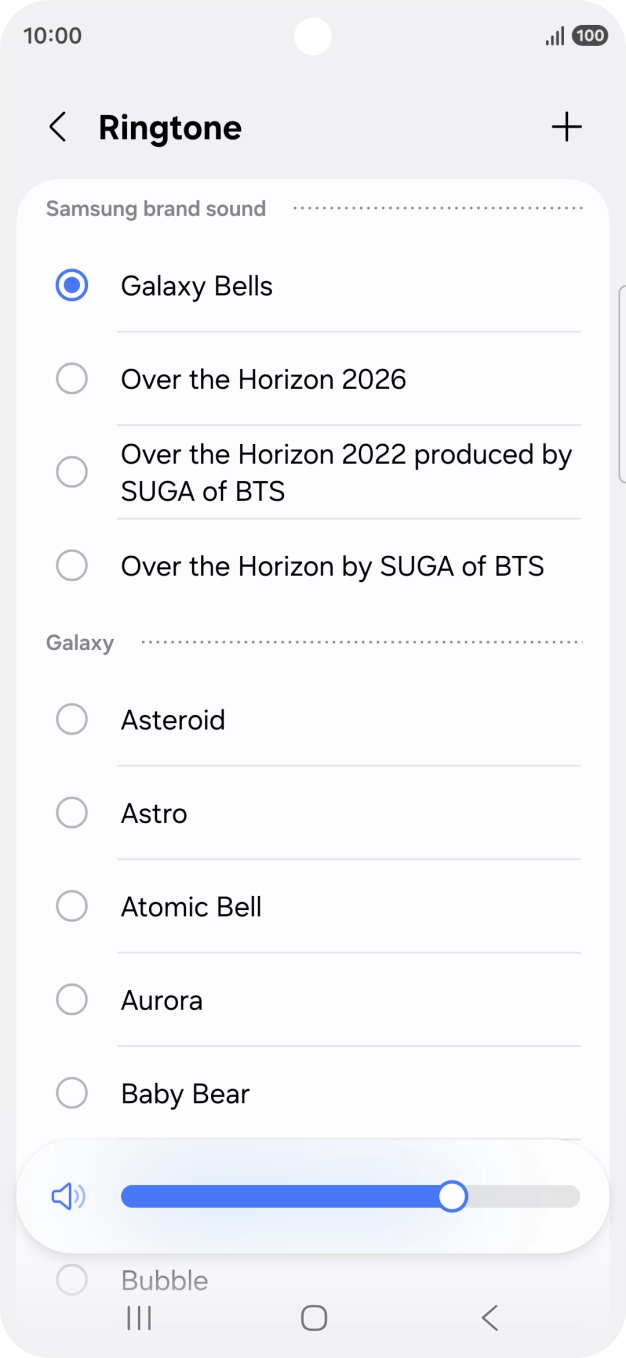Tap the Samsung brand sound section header
The height and width of the screenshot is (1358, 626).
155,209
